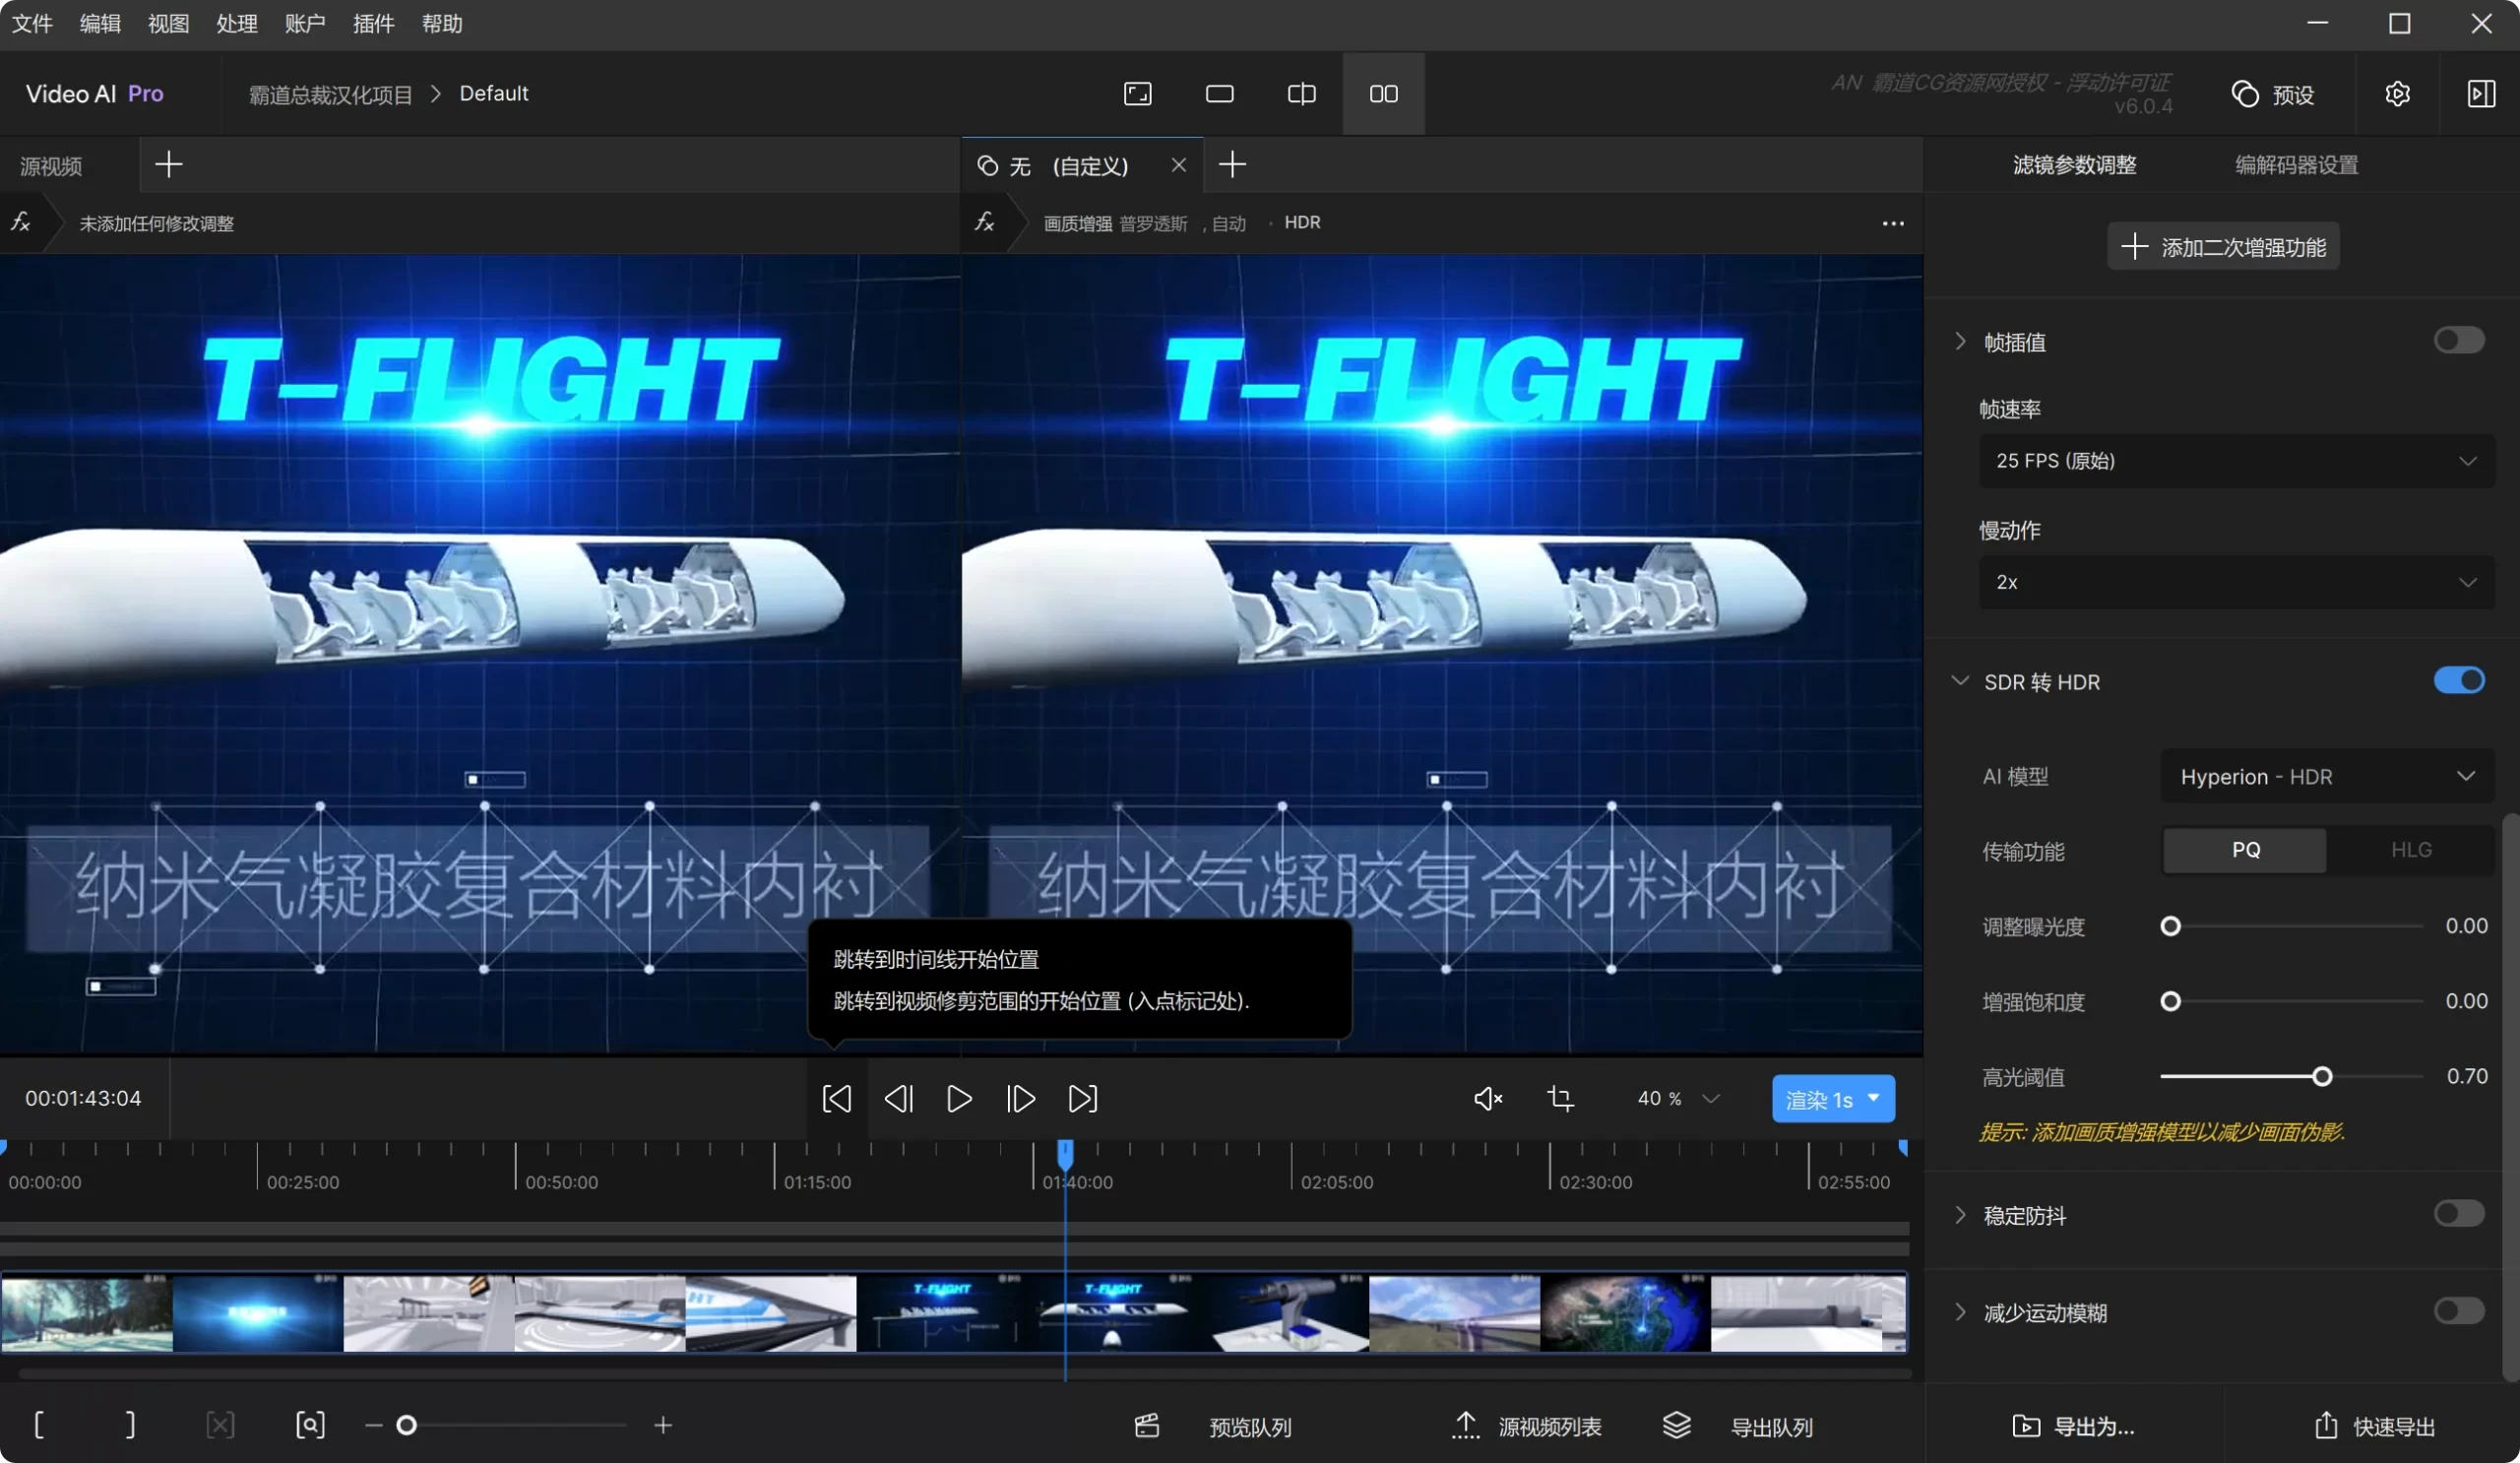Screen dimensions: 2520x1463
Task: Open the 源视频列表 source list
Action: tap(1526, 1427)
